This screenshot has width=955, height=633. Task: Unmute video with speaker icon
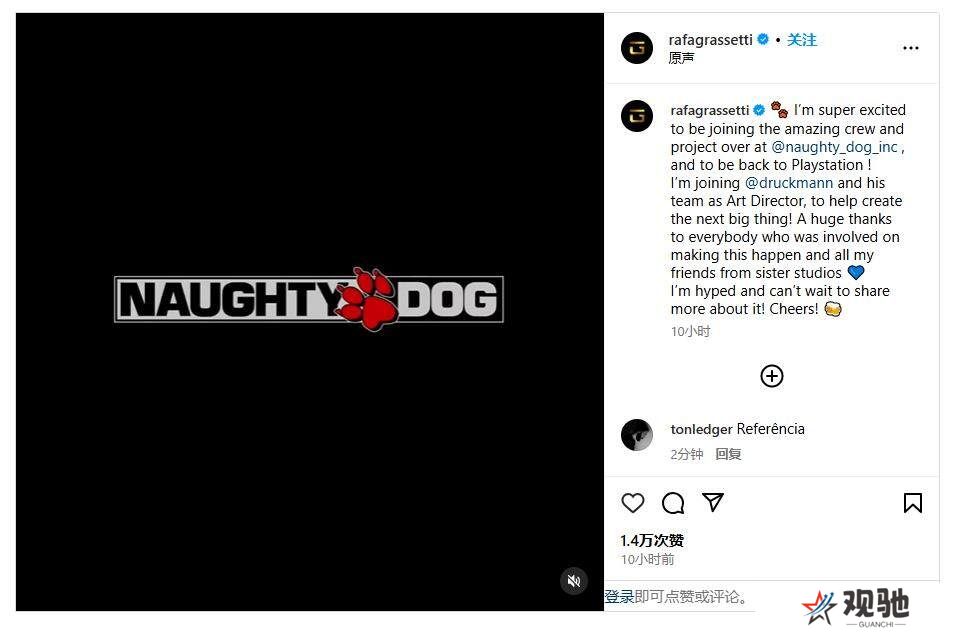tap(574, 581)
